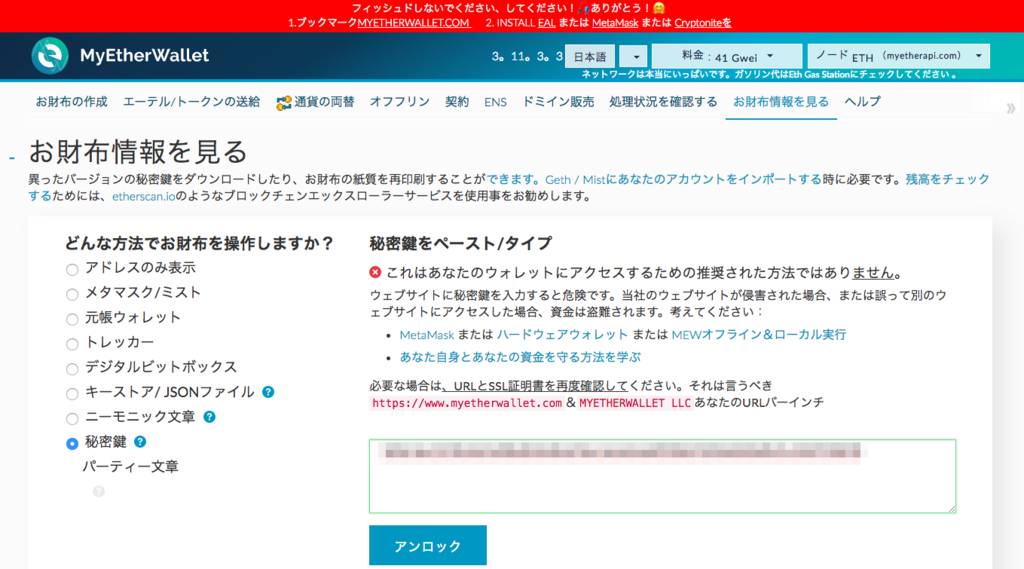Open the etherscan.io link
Viewport: 1024px width, 569px height.
tap(144, 197)
